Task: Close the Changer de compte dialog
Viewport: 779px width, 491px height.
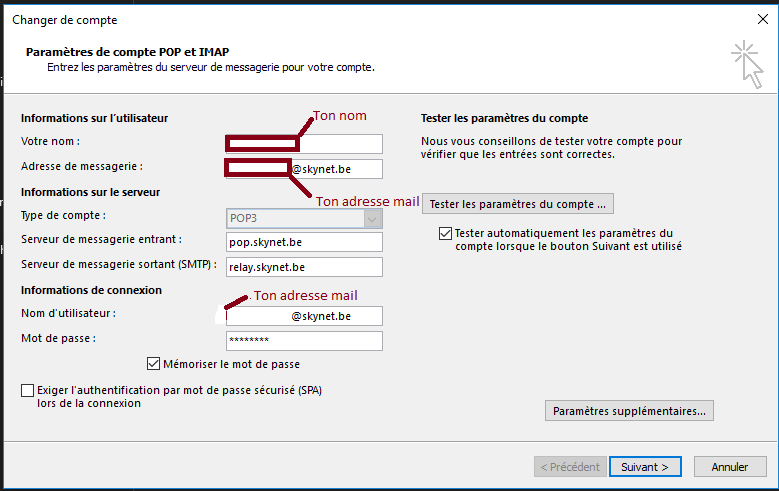Action: tap(763, 19)
